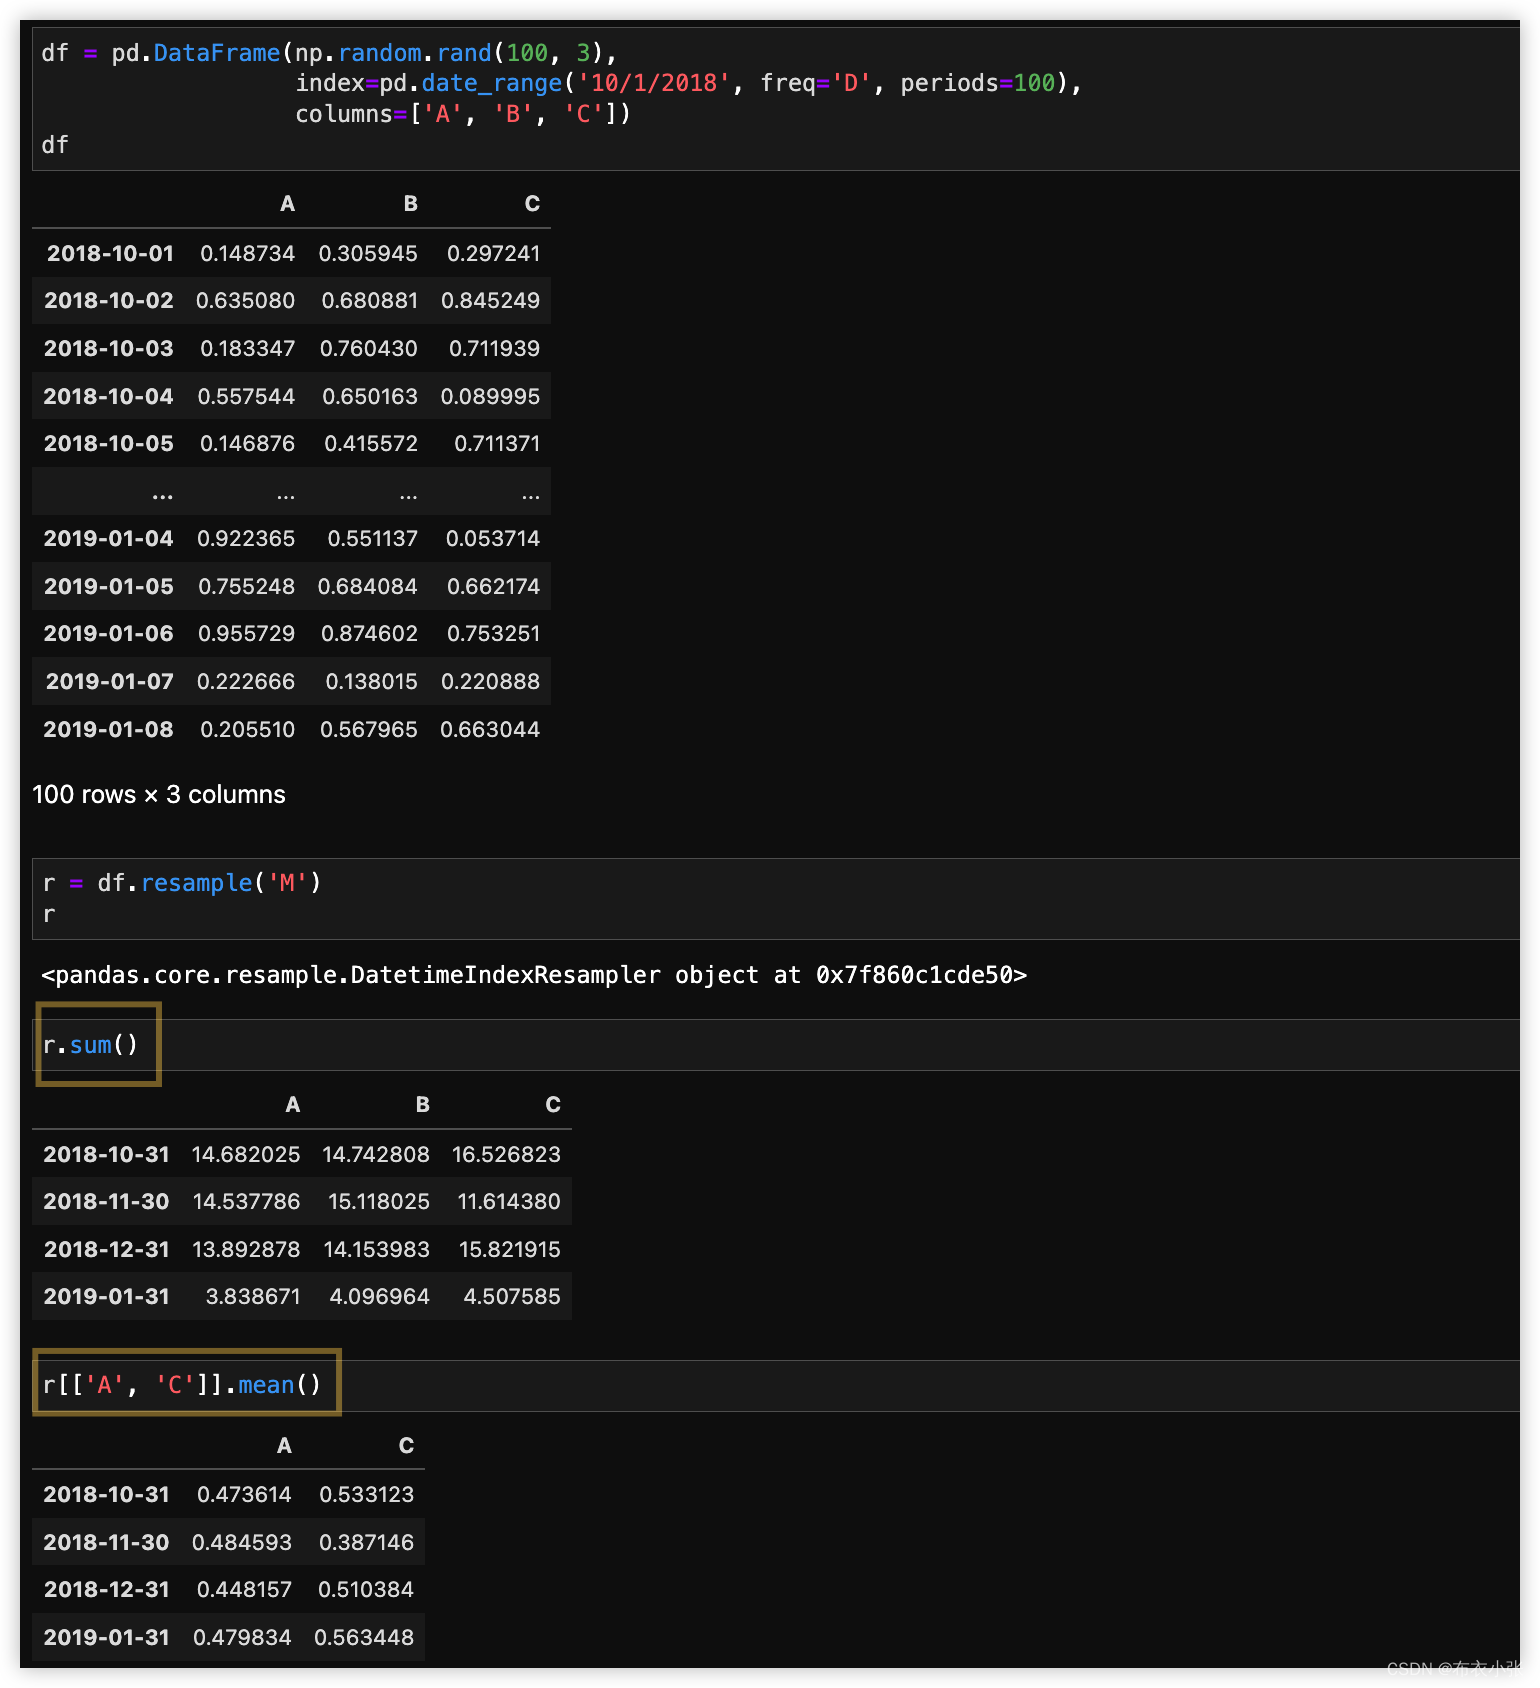Click value 0.711939 in first table
The image size is (1540, 1688).
pos(494,349)
